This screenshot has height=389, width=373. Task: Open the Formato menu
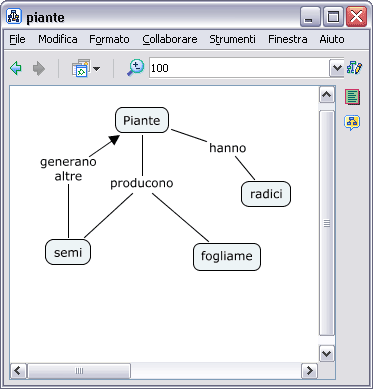[x=109, y=39]
